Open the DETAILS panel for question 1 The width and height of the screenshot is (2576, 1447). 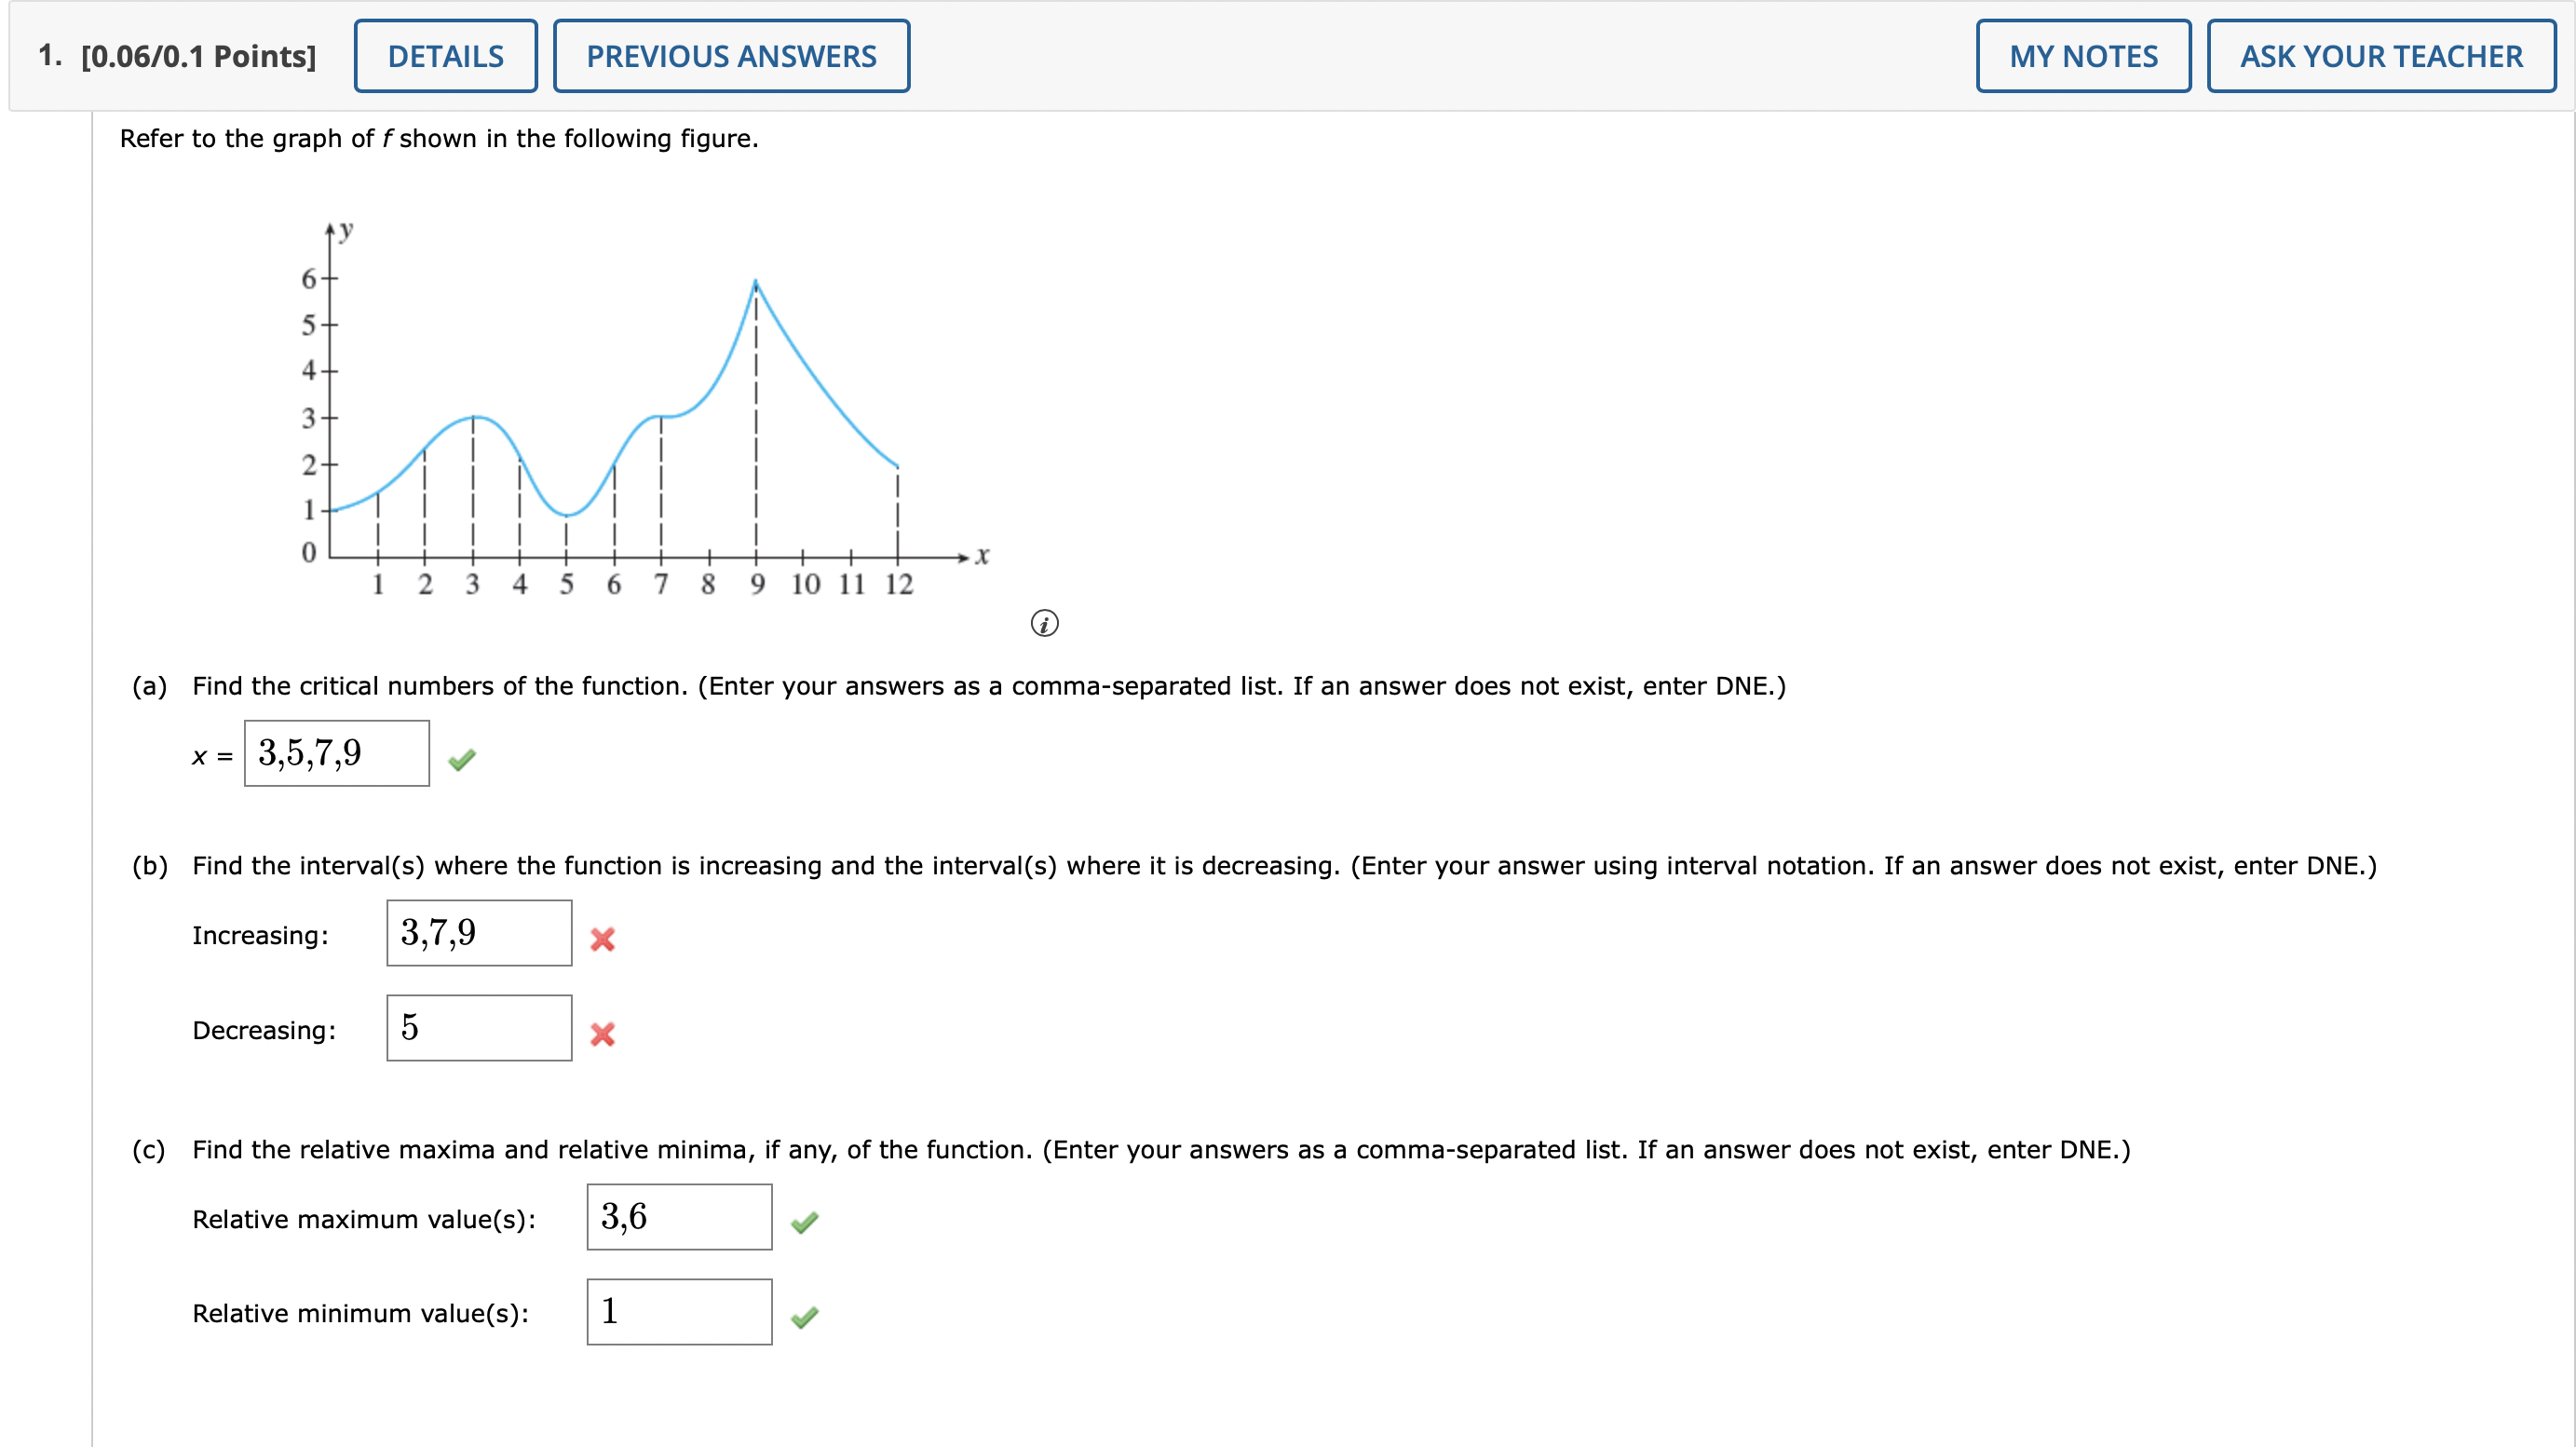point(446,56)
